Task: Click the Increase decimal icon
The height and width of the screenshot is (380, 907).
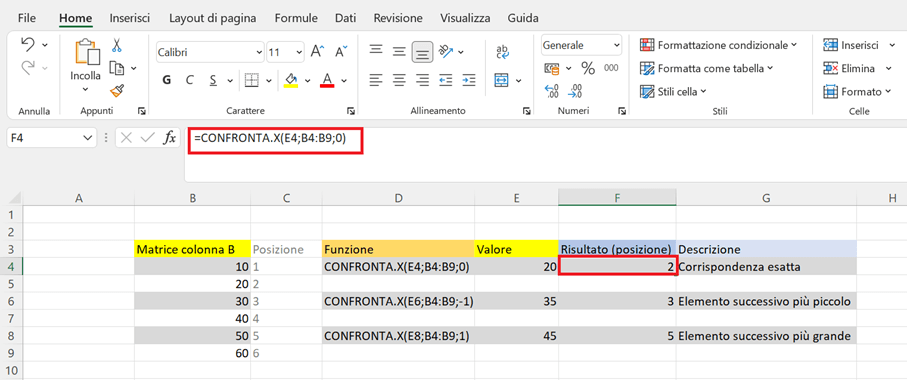Action: coord(552,91)
